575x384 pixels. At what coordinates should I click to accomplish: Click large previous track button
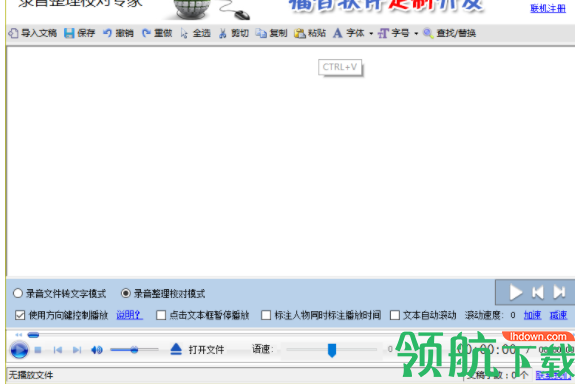point(538,292)
